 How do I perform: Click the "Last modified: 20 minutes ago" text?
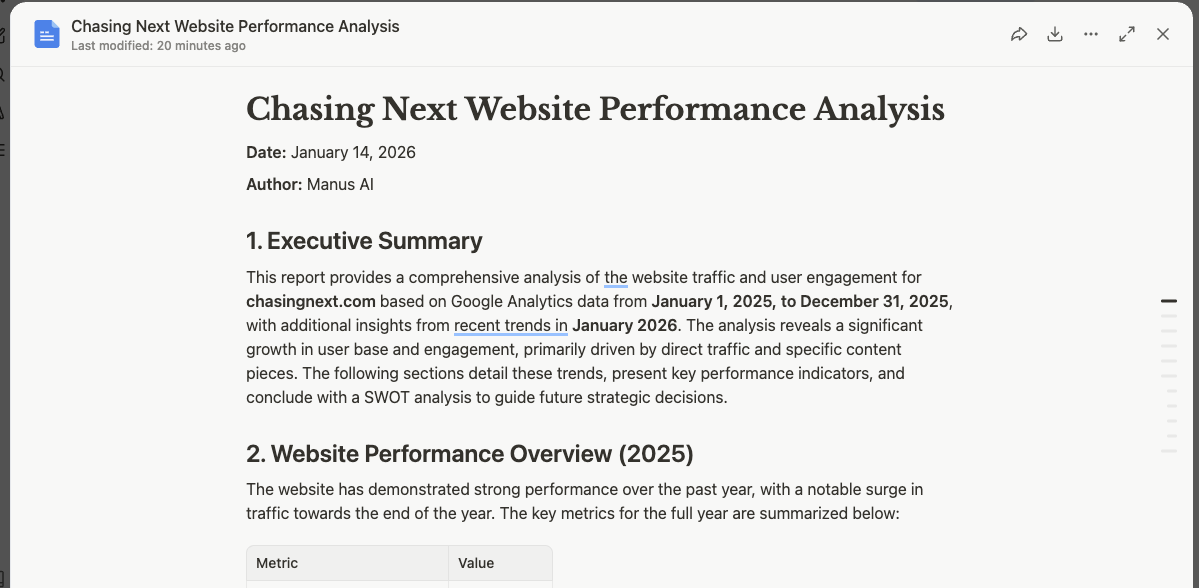[158, 46]
